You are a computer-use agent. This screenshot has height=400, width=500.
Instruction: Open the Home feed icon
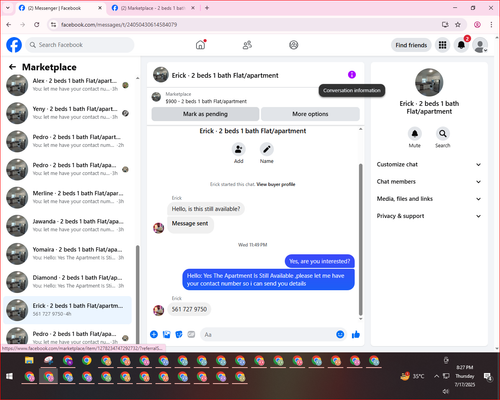200,45
